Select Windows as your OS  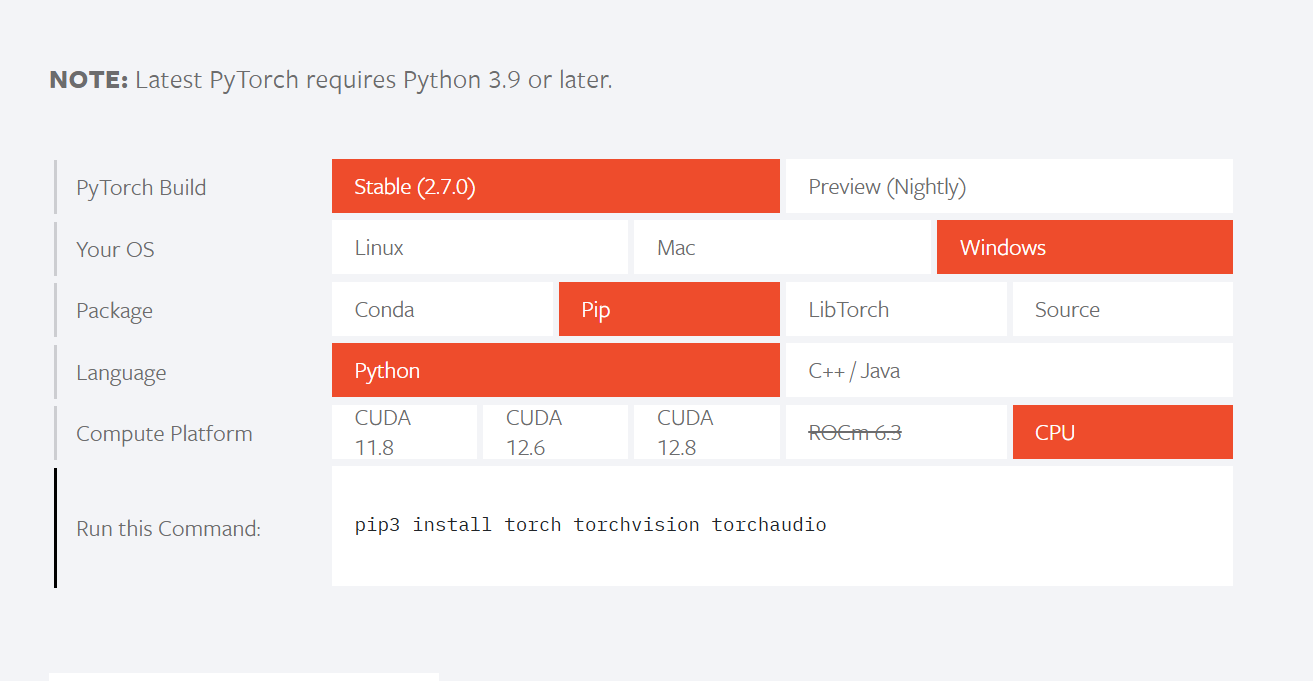tap(1085, 247)
